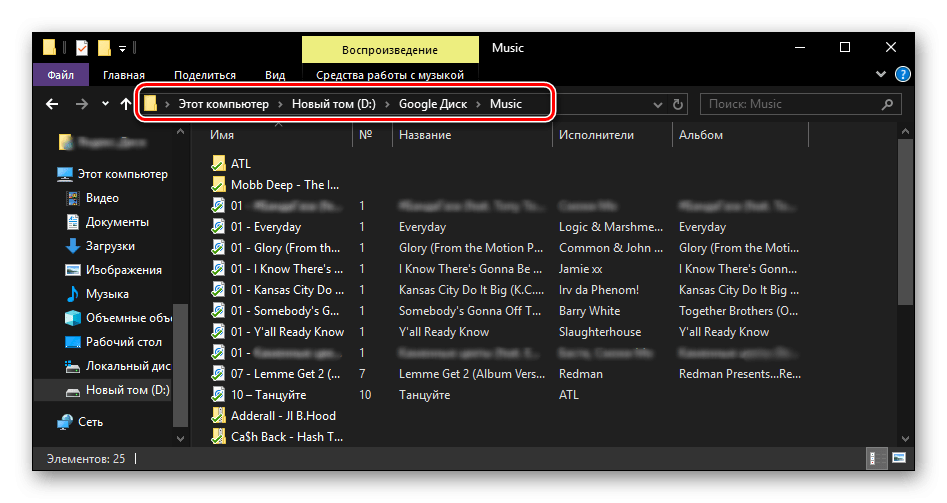Viewport: 947px width, 503px height.
Task: Open Музыка in the navigation pane
Action: click(106, 294)
